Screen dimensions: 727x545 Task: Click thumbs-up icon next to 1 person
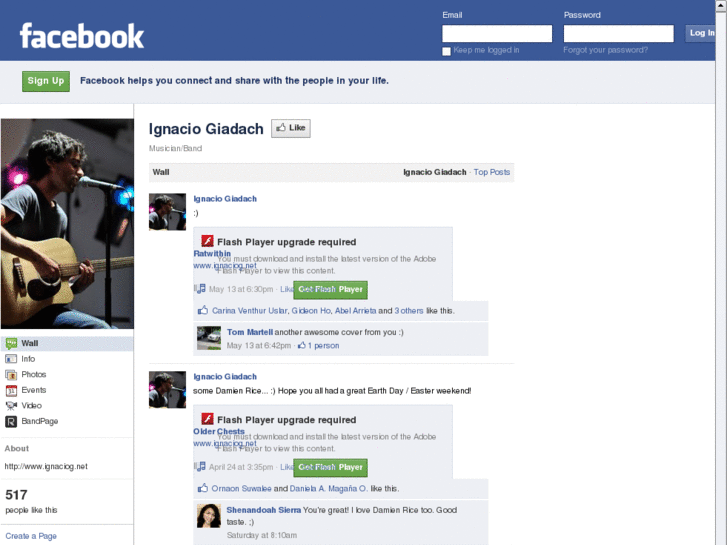point(302,346)
